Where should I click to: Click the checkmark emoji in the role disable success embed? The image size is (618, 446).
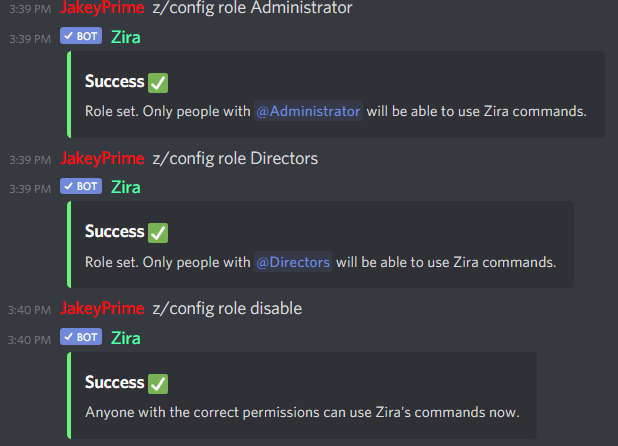[158, 384]
